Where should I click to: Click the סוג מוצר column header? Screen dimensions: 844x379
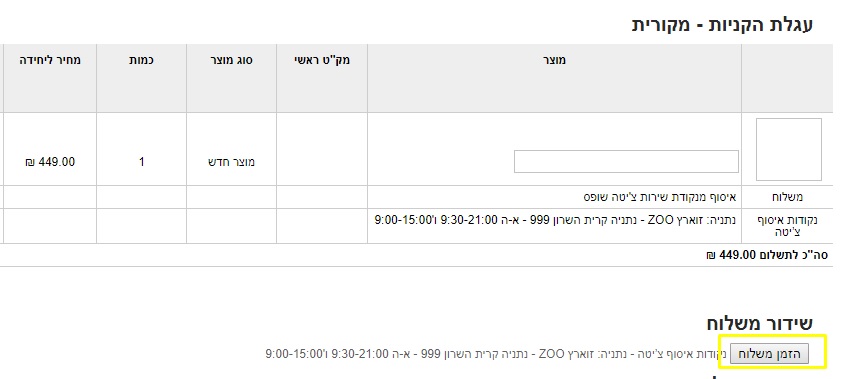click(x=231, y=60)
